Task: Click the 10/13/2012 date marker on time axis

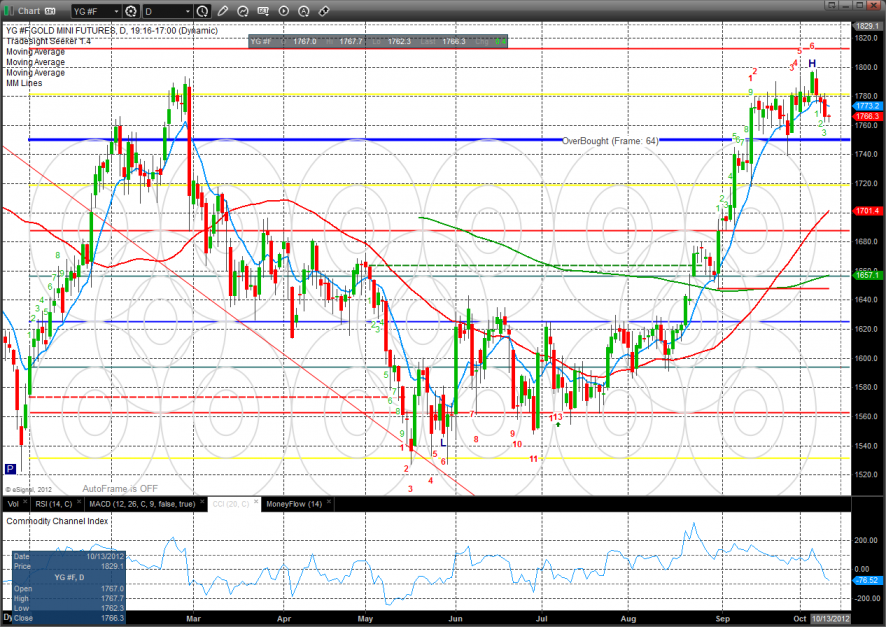Action: pos(828,621)
